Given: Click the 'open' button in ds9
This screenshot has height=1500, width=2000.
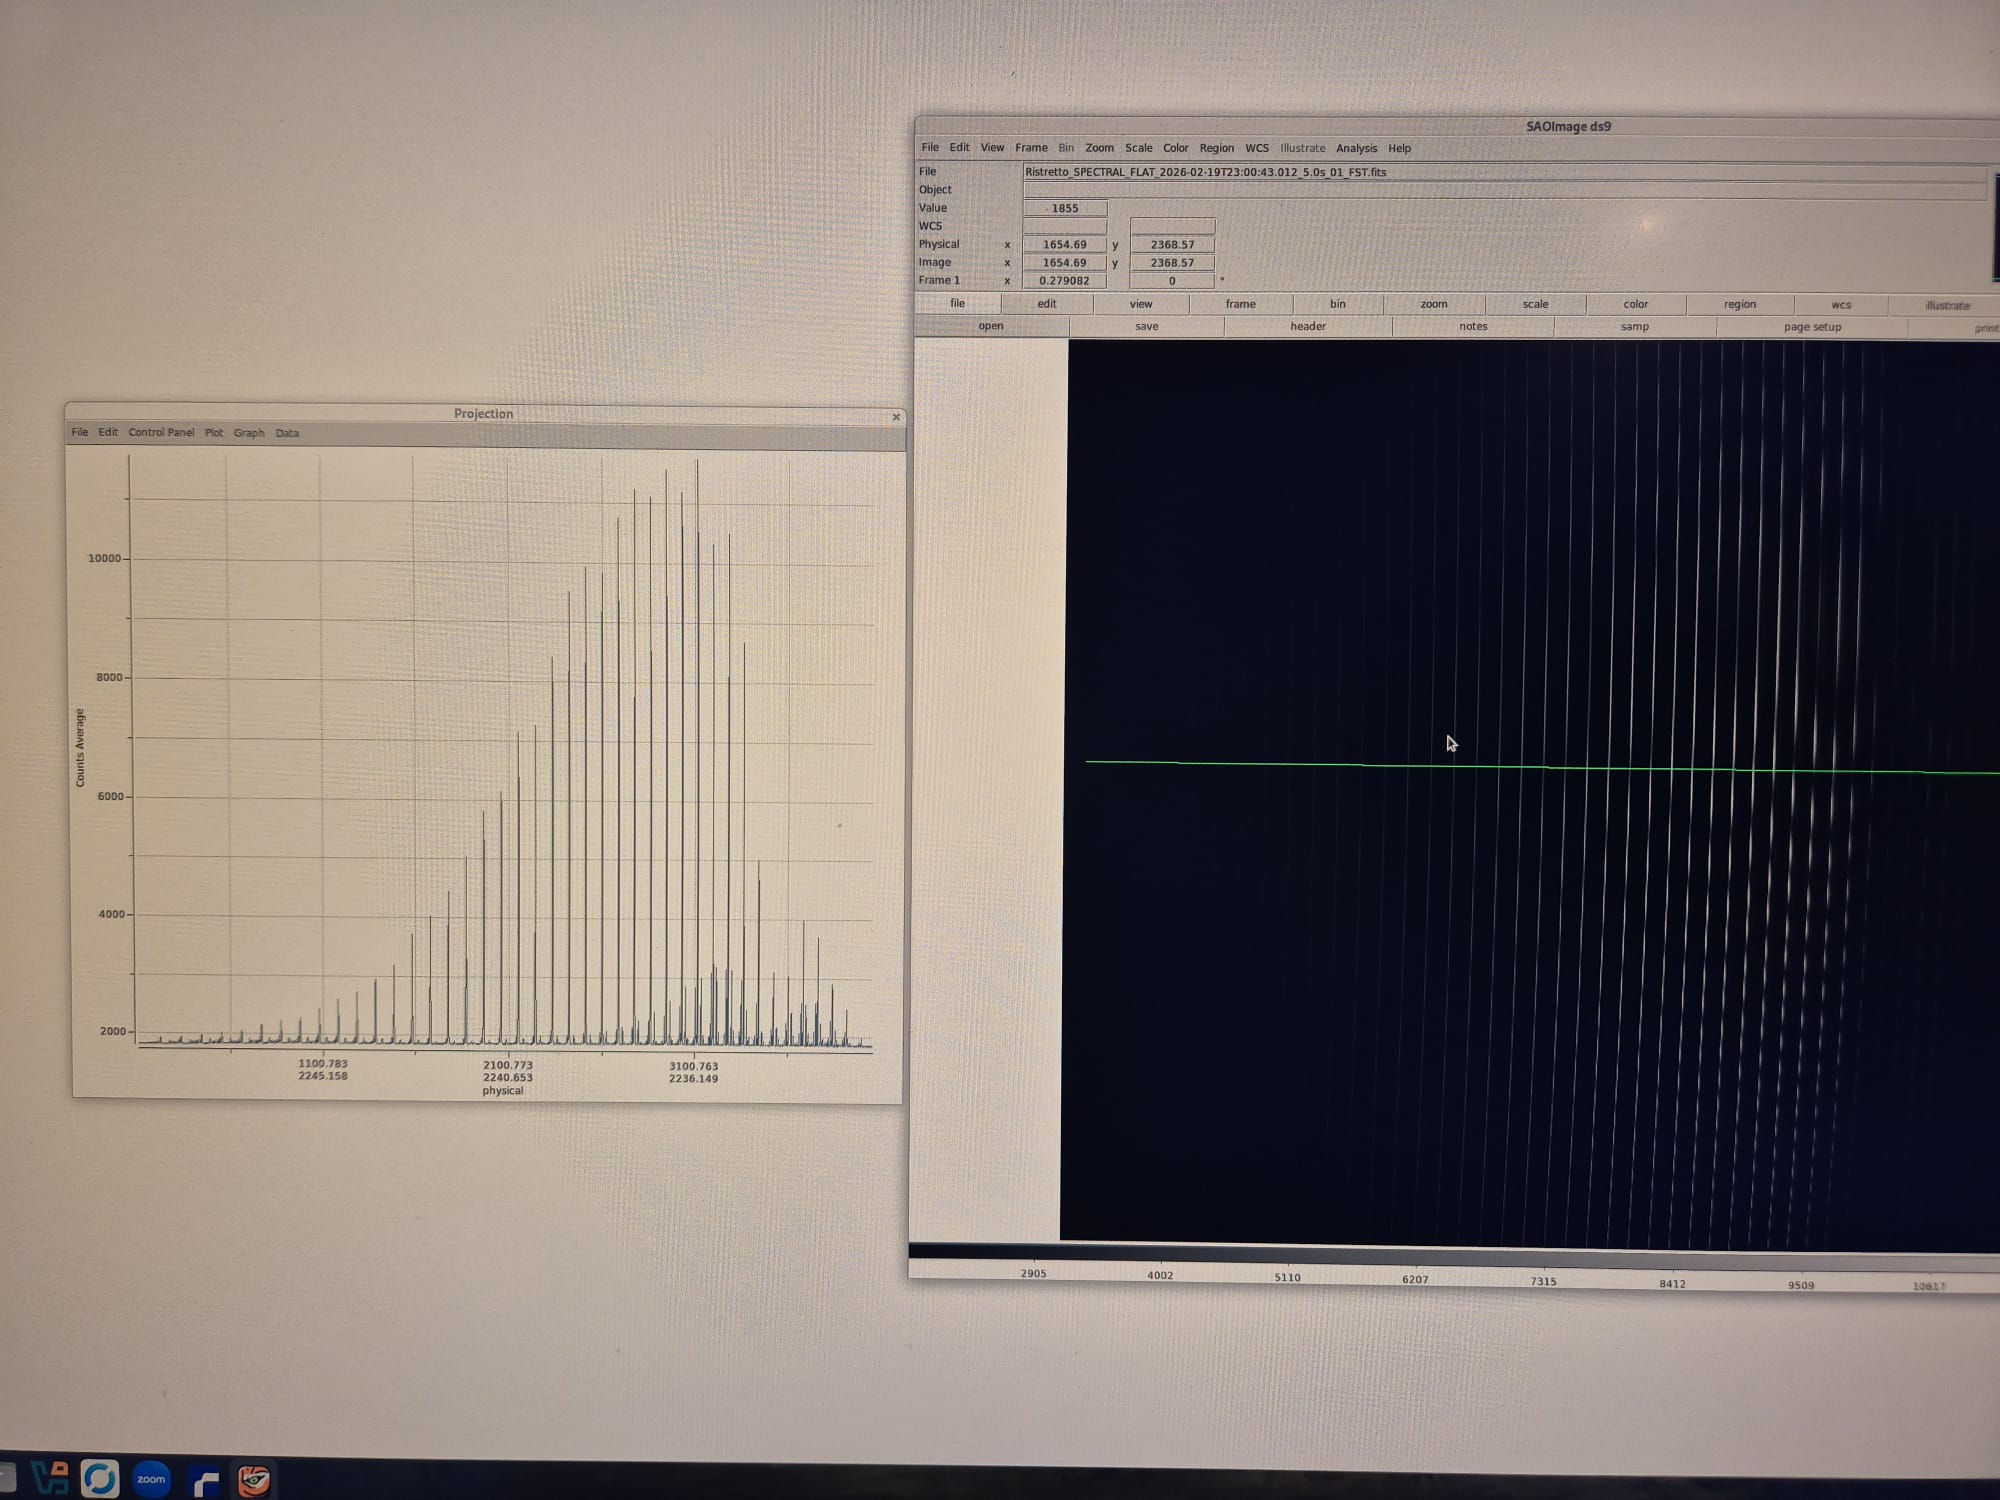Looking at the screenshot, I should click(991, 326).
